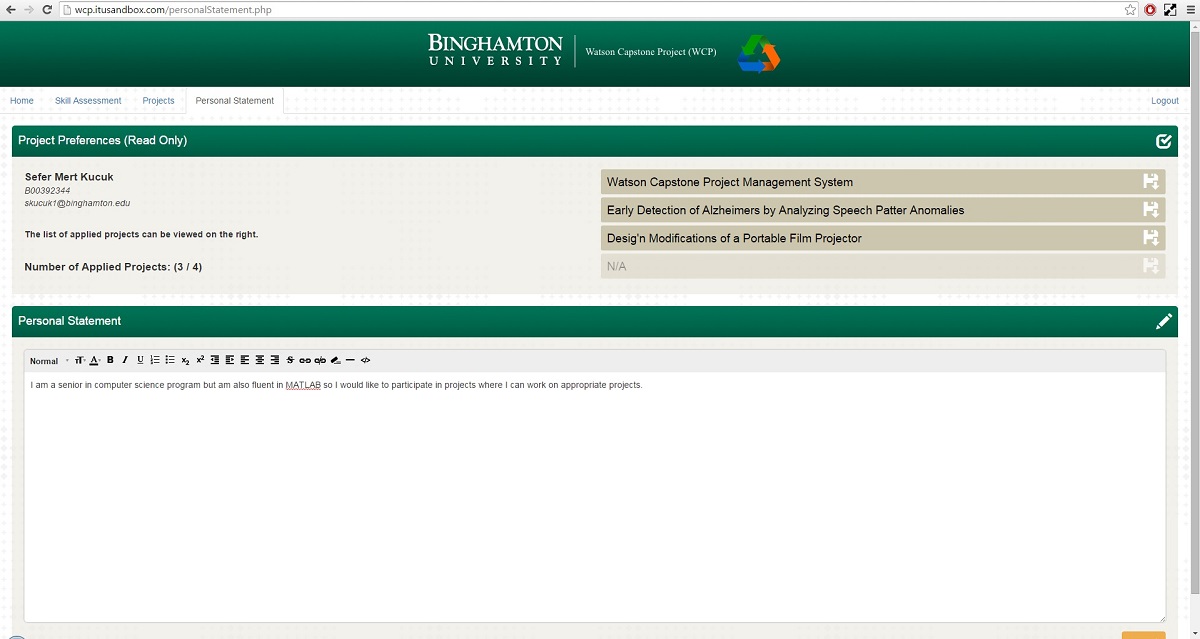Click the Logout link
Image resolution: width=1200 pixels, height=639 pixels.
pos(1164,101)
